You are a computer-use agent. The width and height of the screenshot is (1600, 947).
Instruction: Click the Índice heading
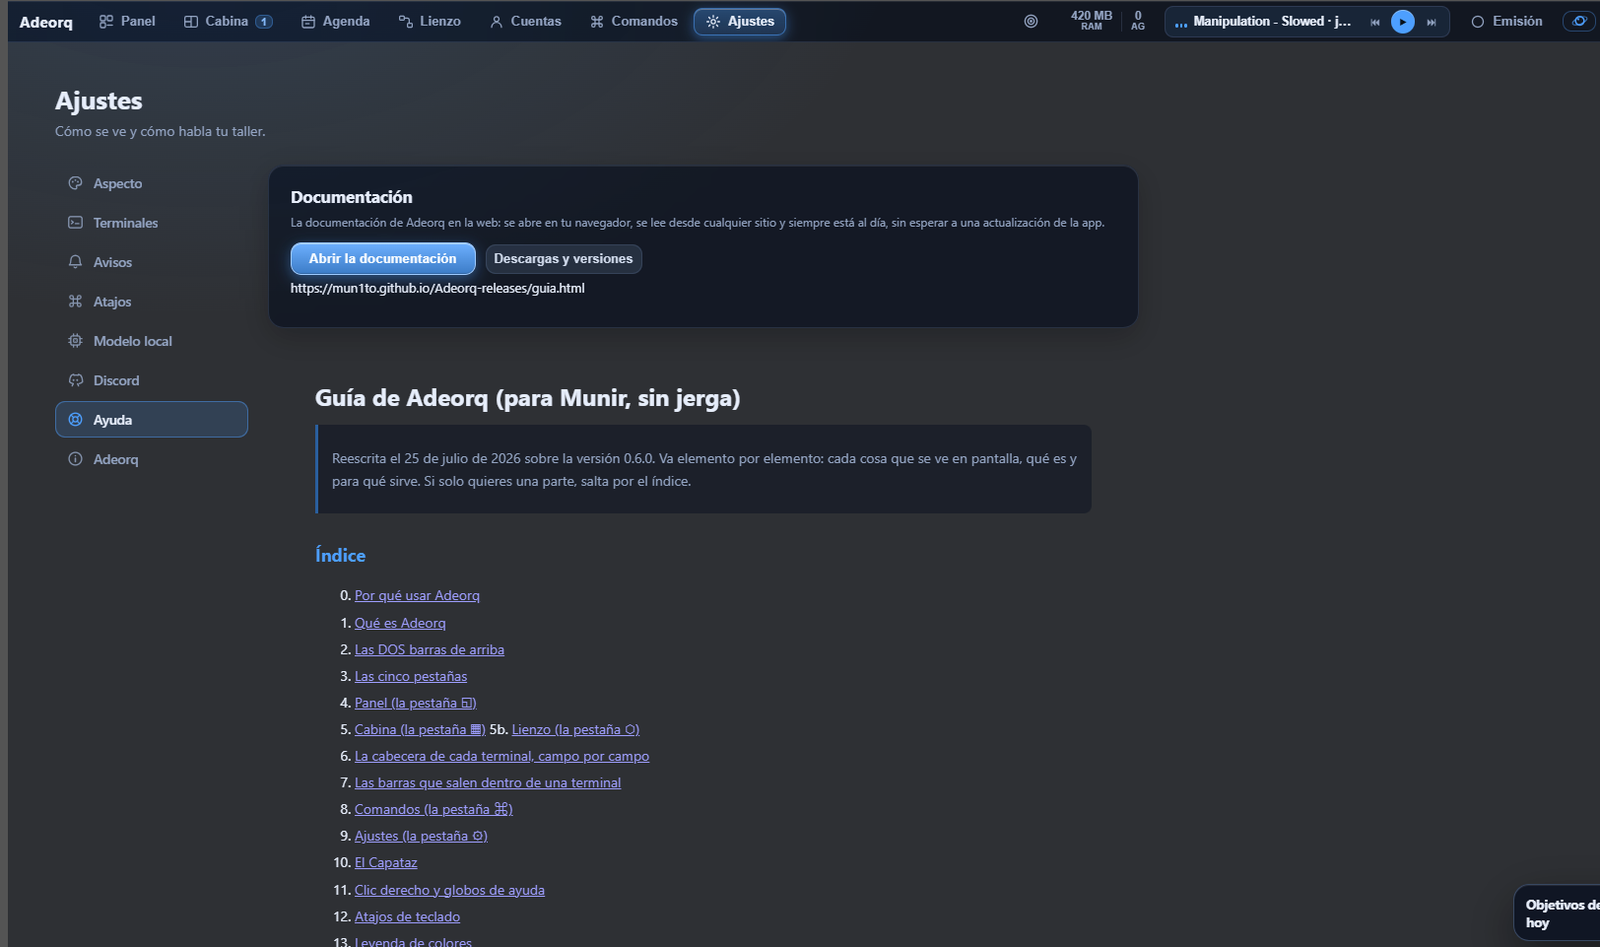pyautogui.click(x=340, y=556)
